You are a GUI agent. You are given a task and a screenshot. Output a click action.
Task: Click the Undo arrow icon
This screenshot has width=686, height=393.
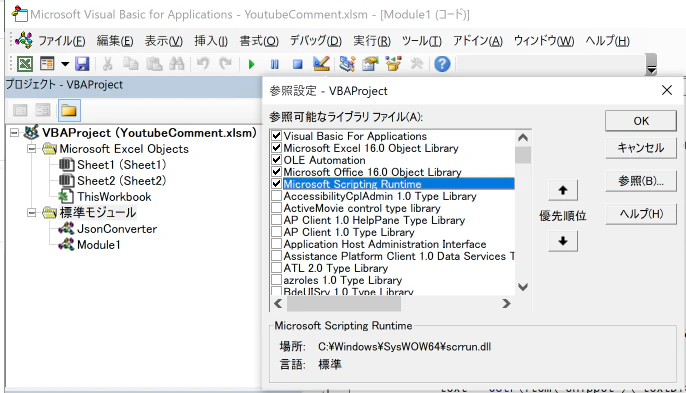203,64
